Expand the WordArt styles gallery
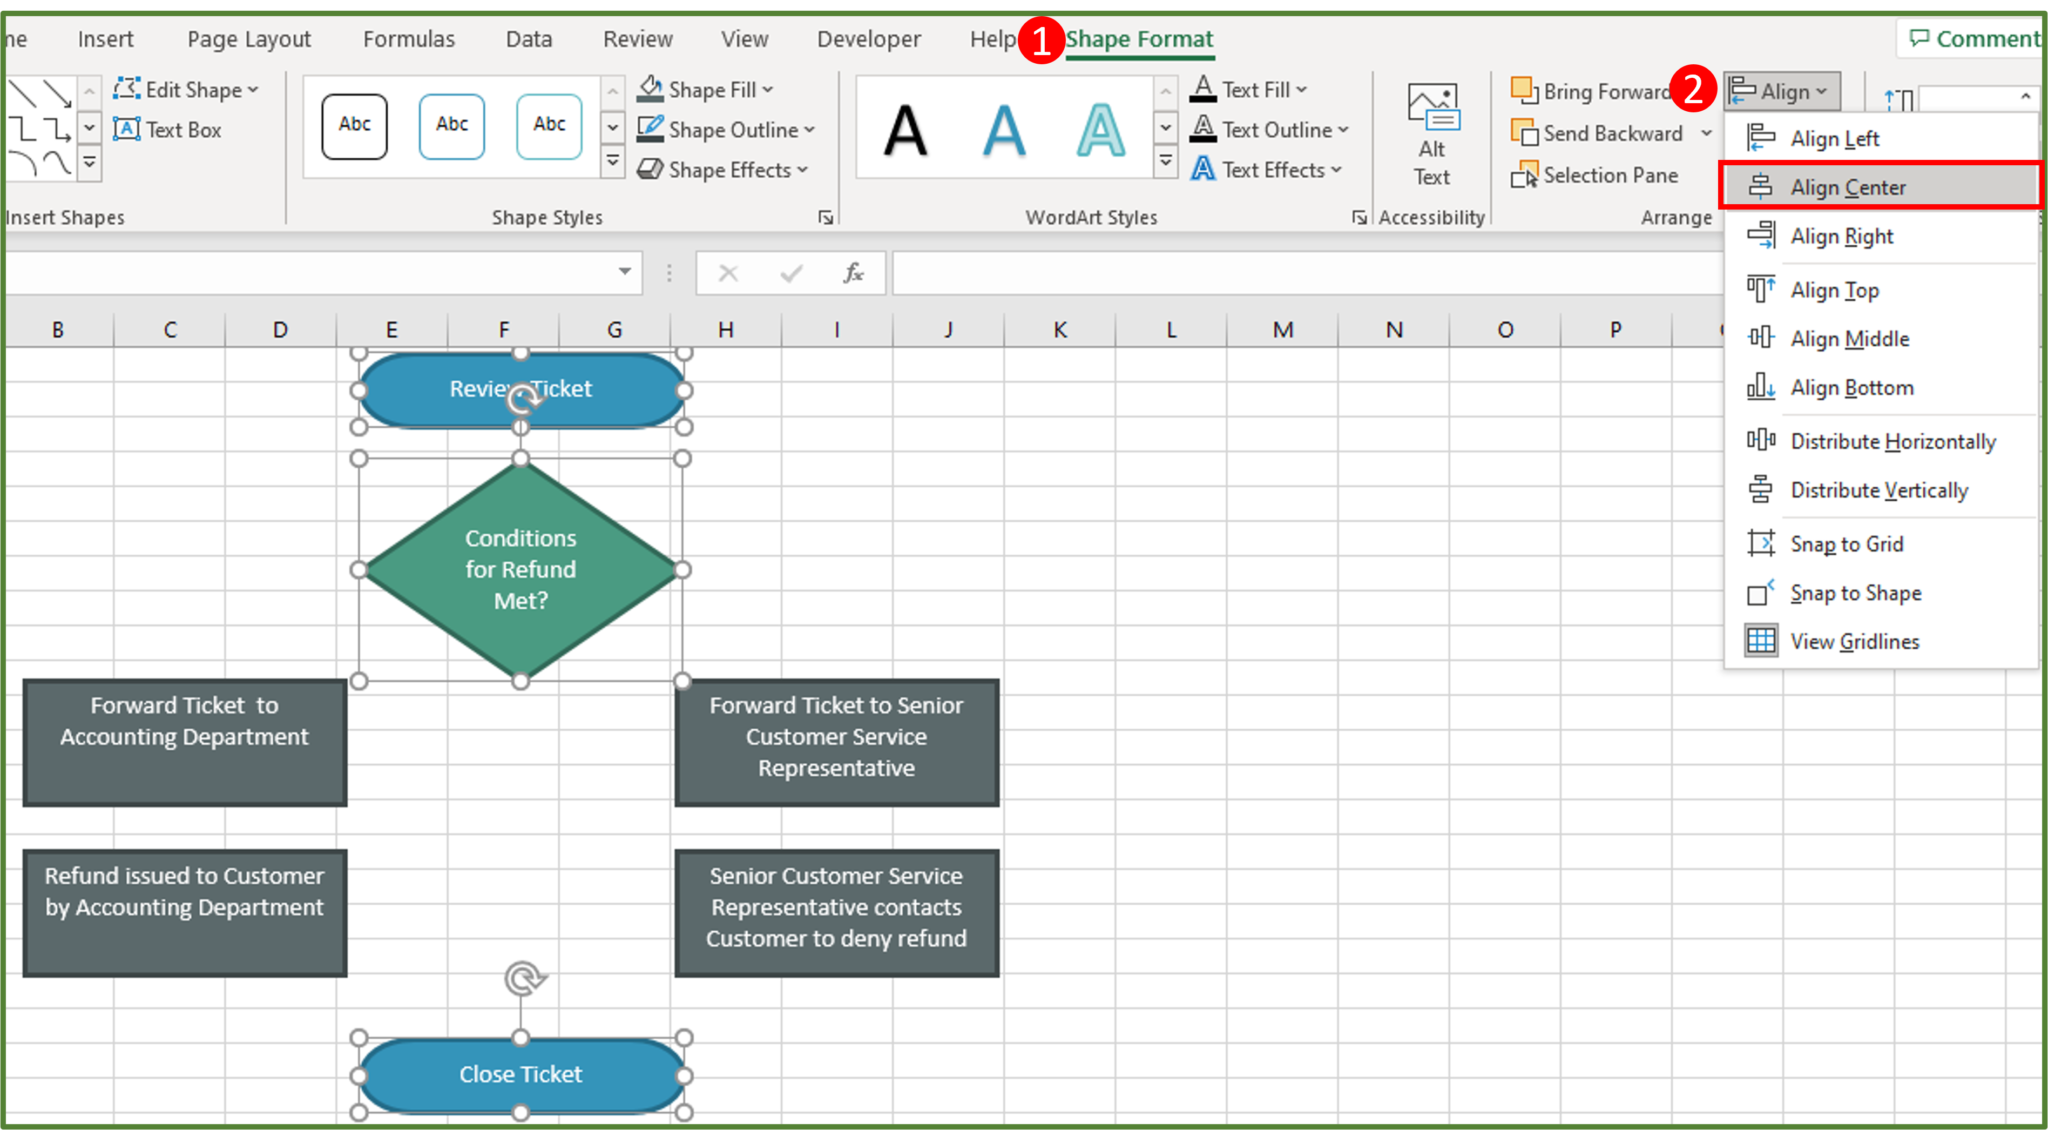 (x=1164, y=160)
